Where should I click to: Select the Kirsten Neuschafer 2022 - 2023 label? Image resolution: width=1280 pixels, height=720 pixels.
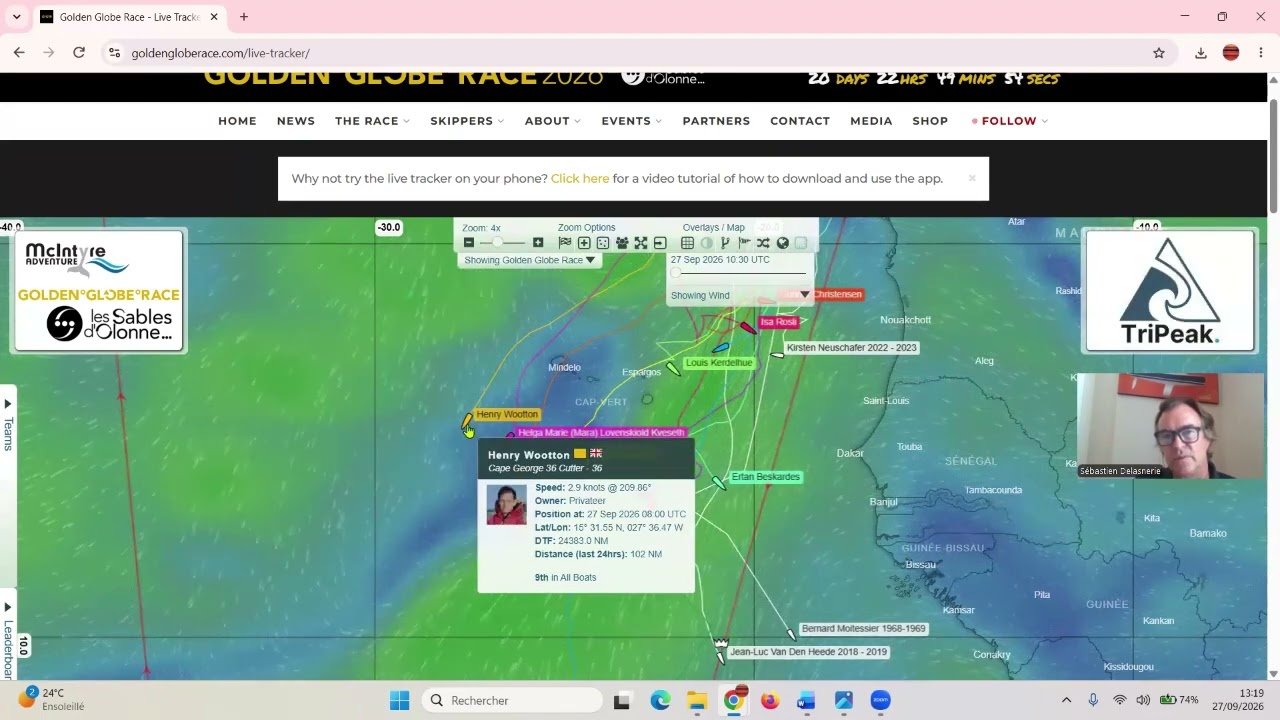pos(851,348)
